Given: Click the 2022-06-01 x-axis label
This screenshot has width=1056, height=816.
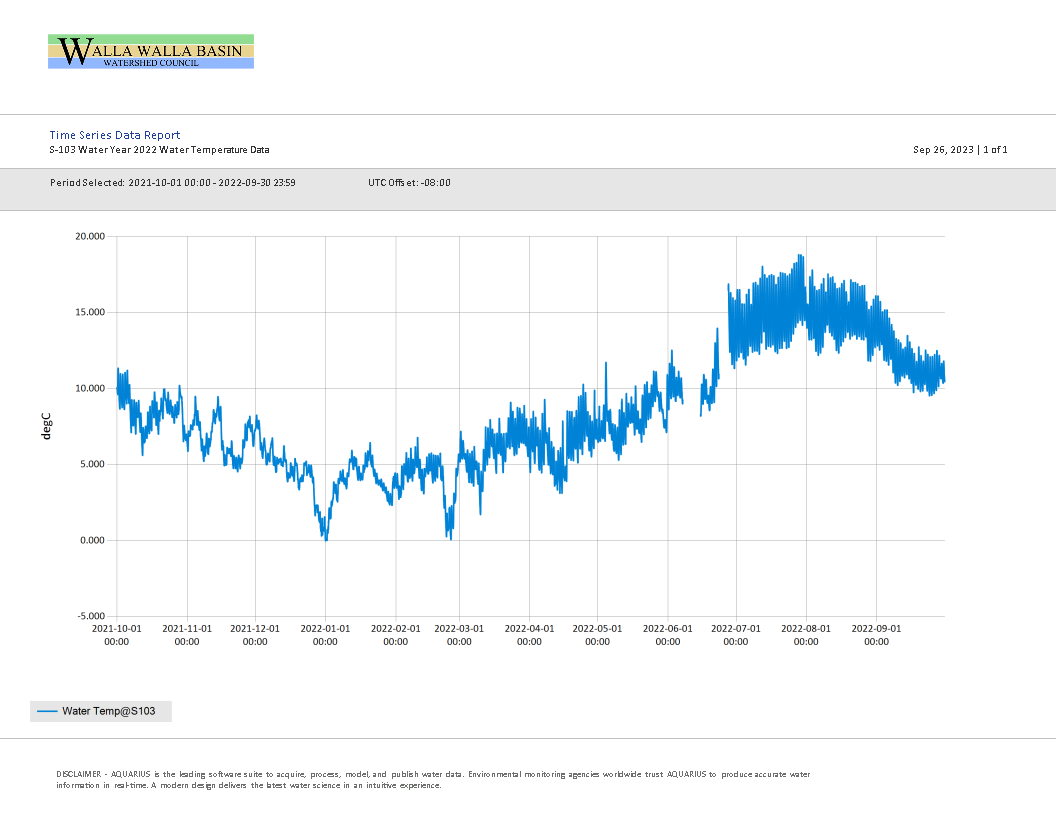Looking at the screenshot, I should coord(667,635).
